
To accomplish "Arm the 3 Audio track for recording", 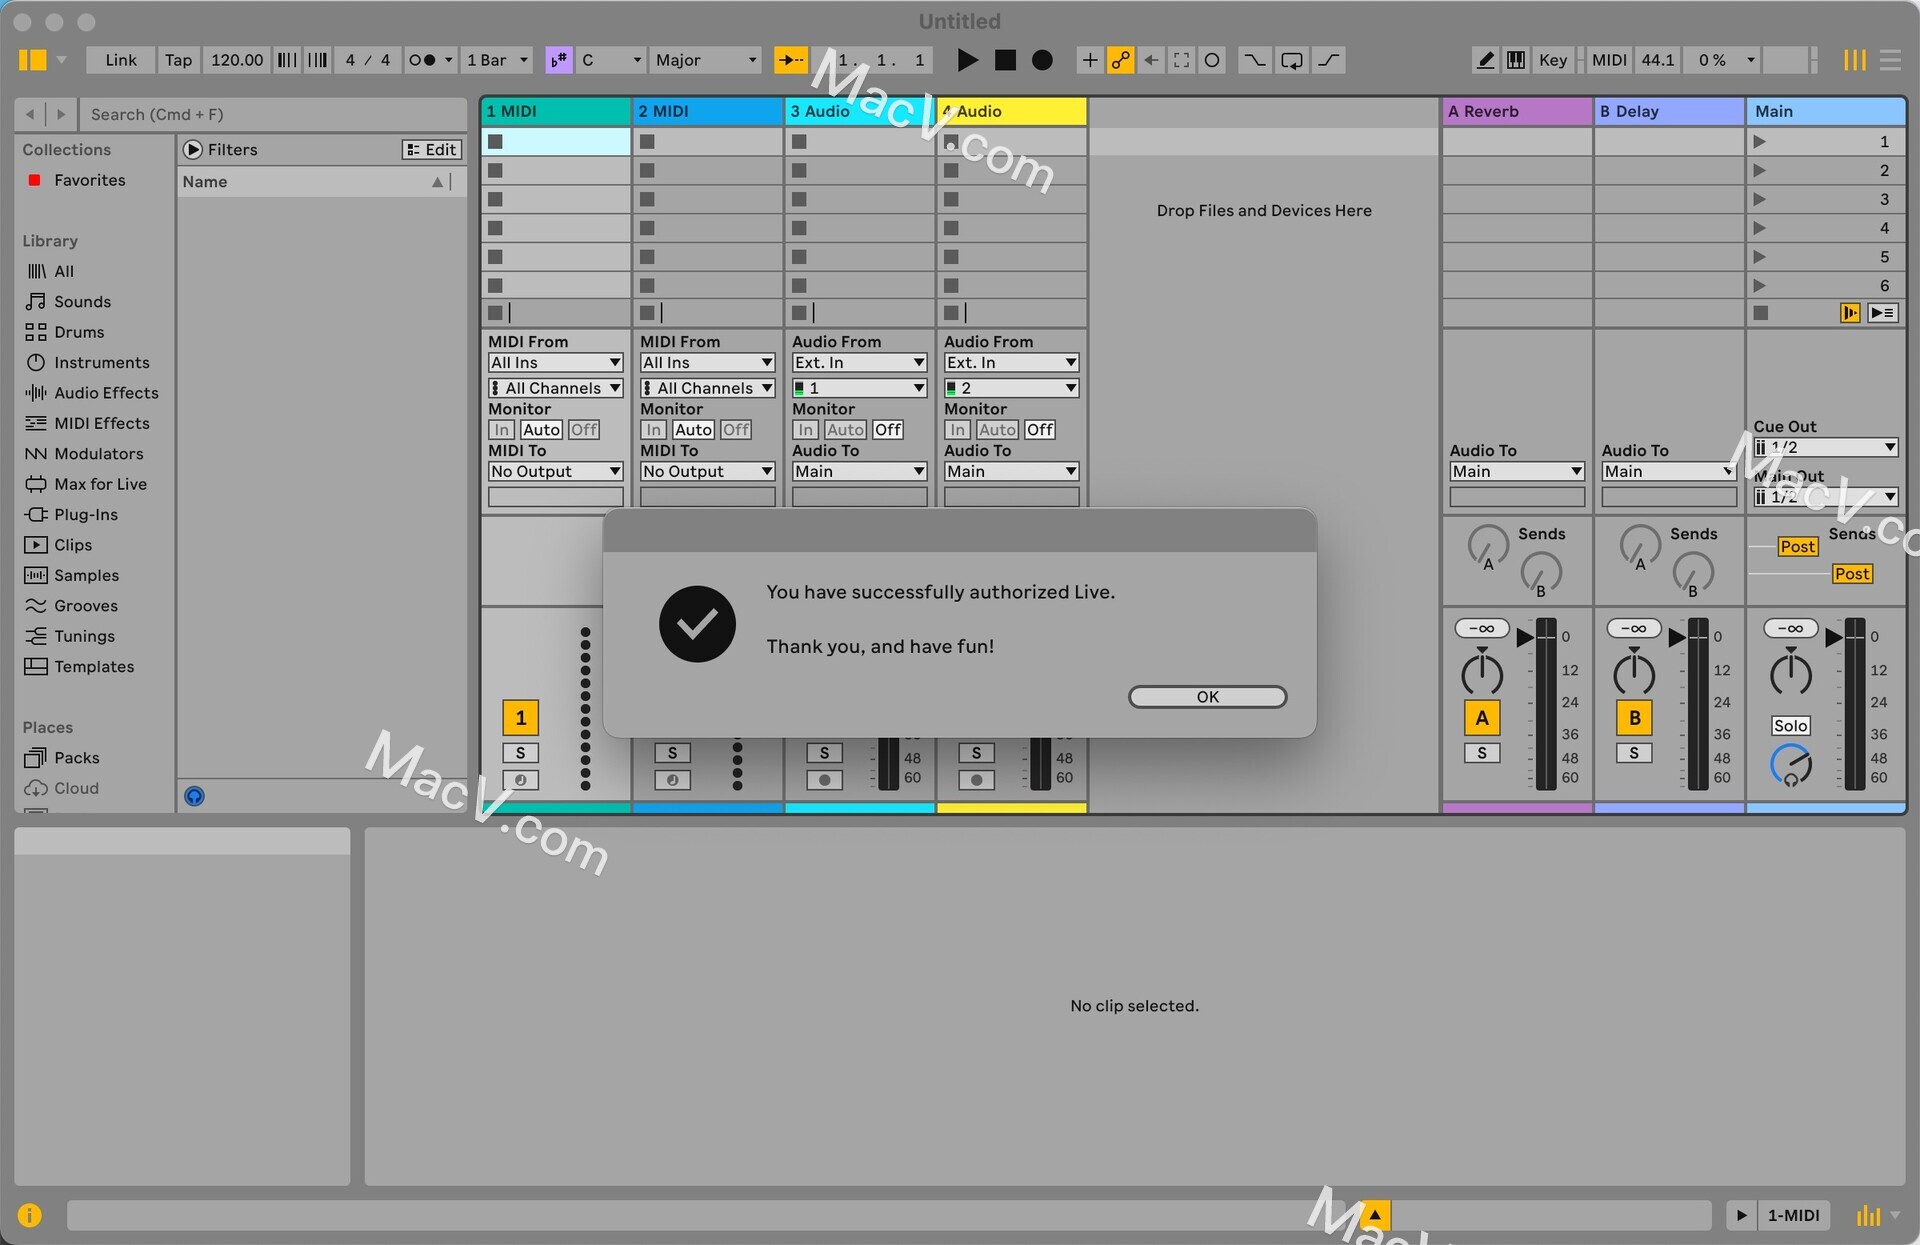I will 824,780.
